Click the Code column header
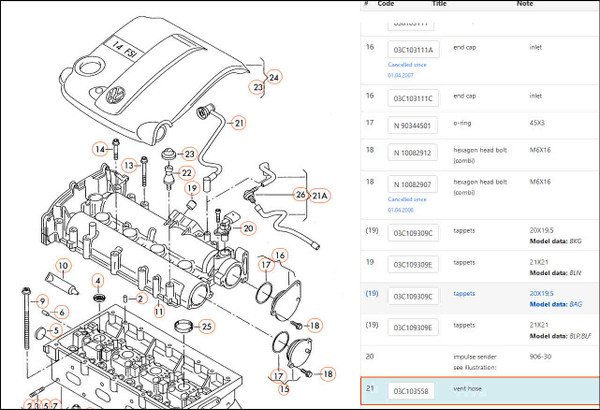 tap(385, 3)
